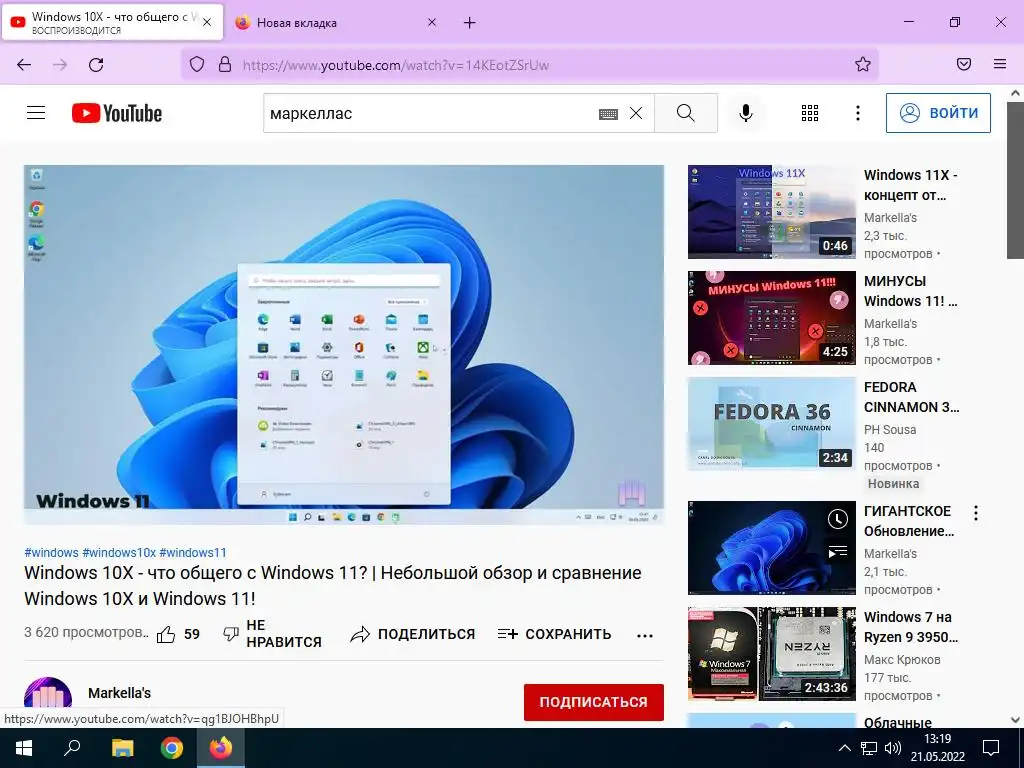Open video title ГИГАНТСКОЕ Обновление

(x=909, y=521)
